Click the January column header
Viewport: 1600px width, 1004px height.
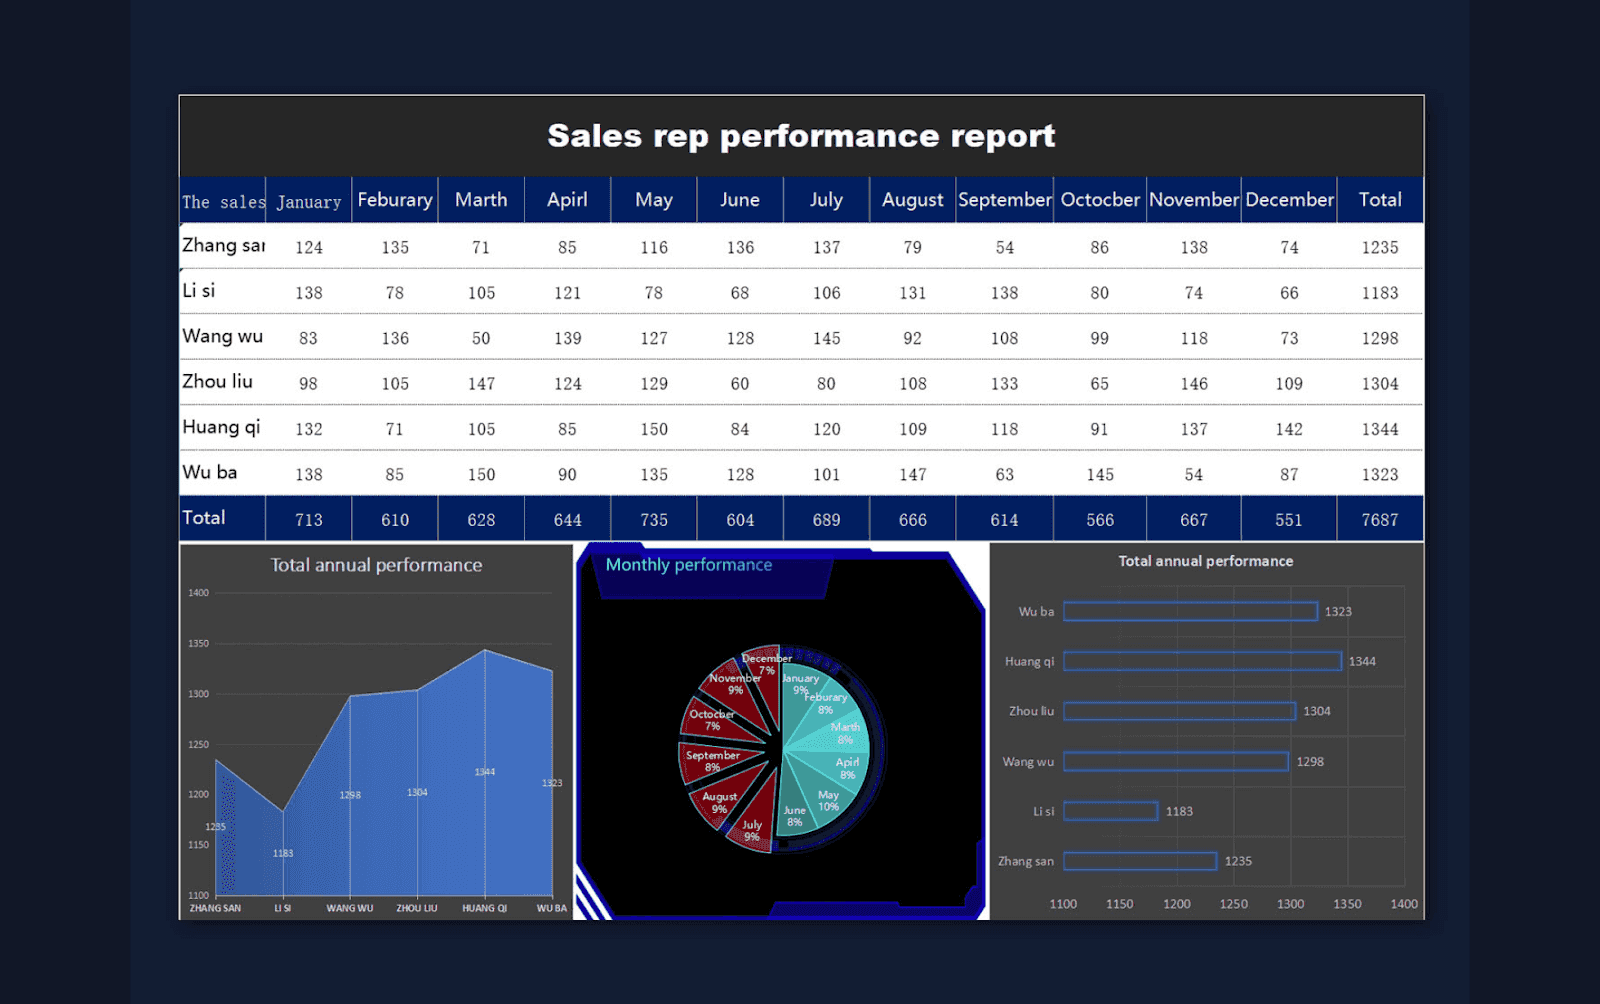[308, 199]
